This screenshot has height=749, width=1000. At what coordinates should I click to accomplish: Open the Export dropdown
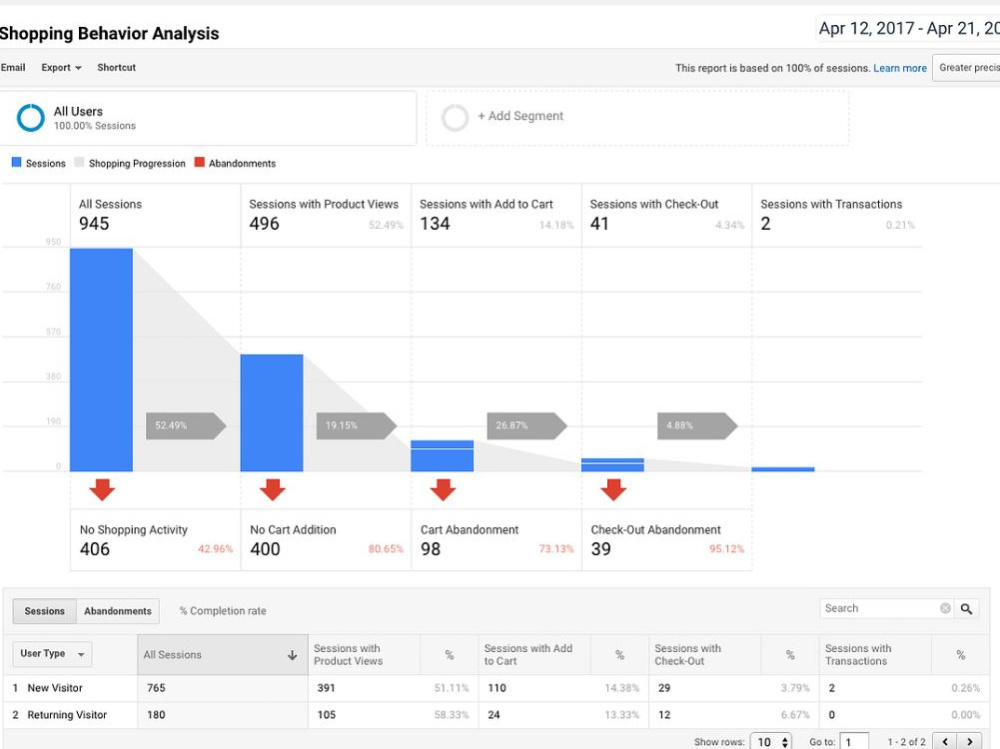pyautogui.click(x=59, y=67)
